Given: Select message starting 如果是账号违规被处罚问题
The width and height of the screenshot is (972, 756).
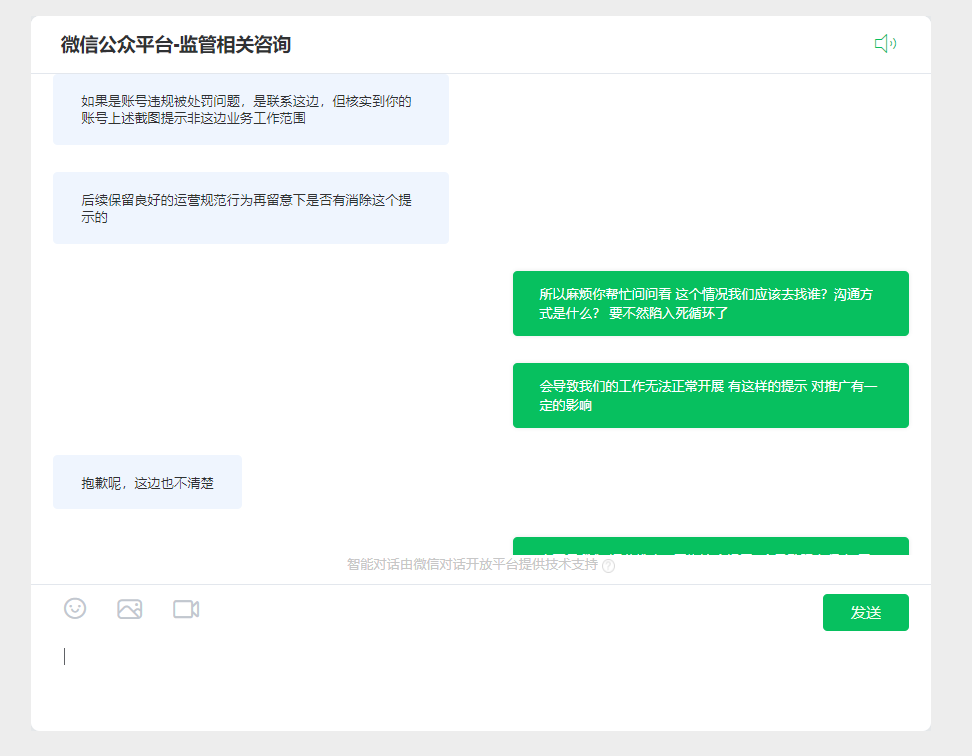Looking at the screenshot, I should click(250, 110).
